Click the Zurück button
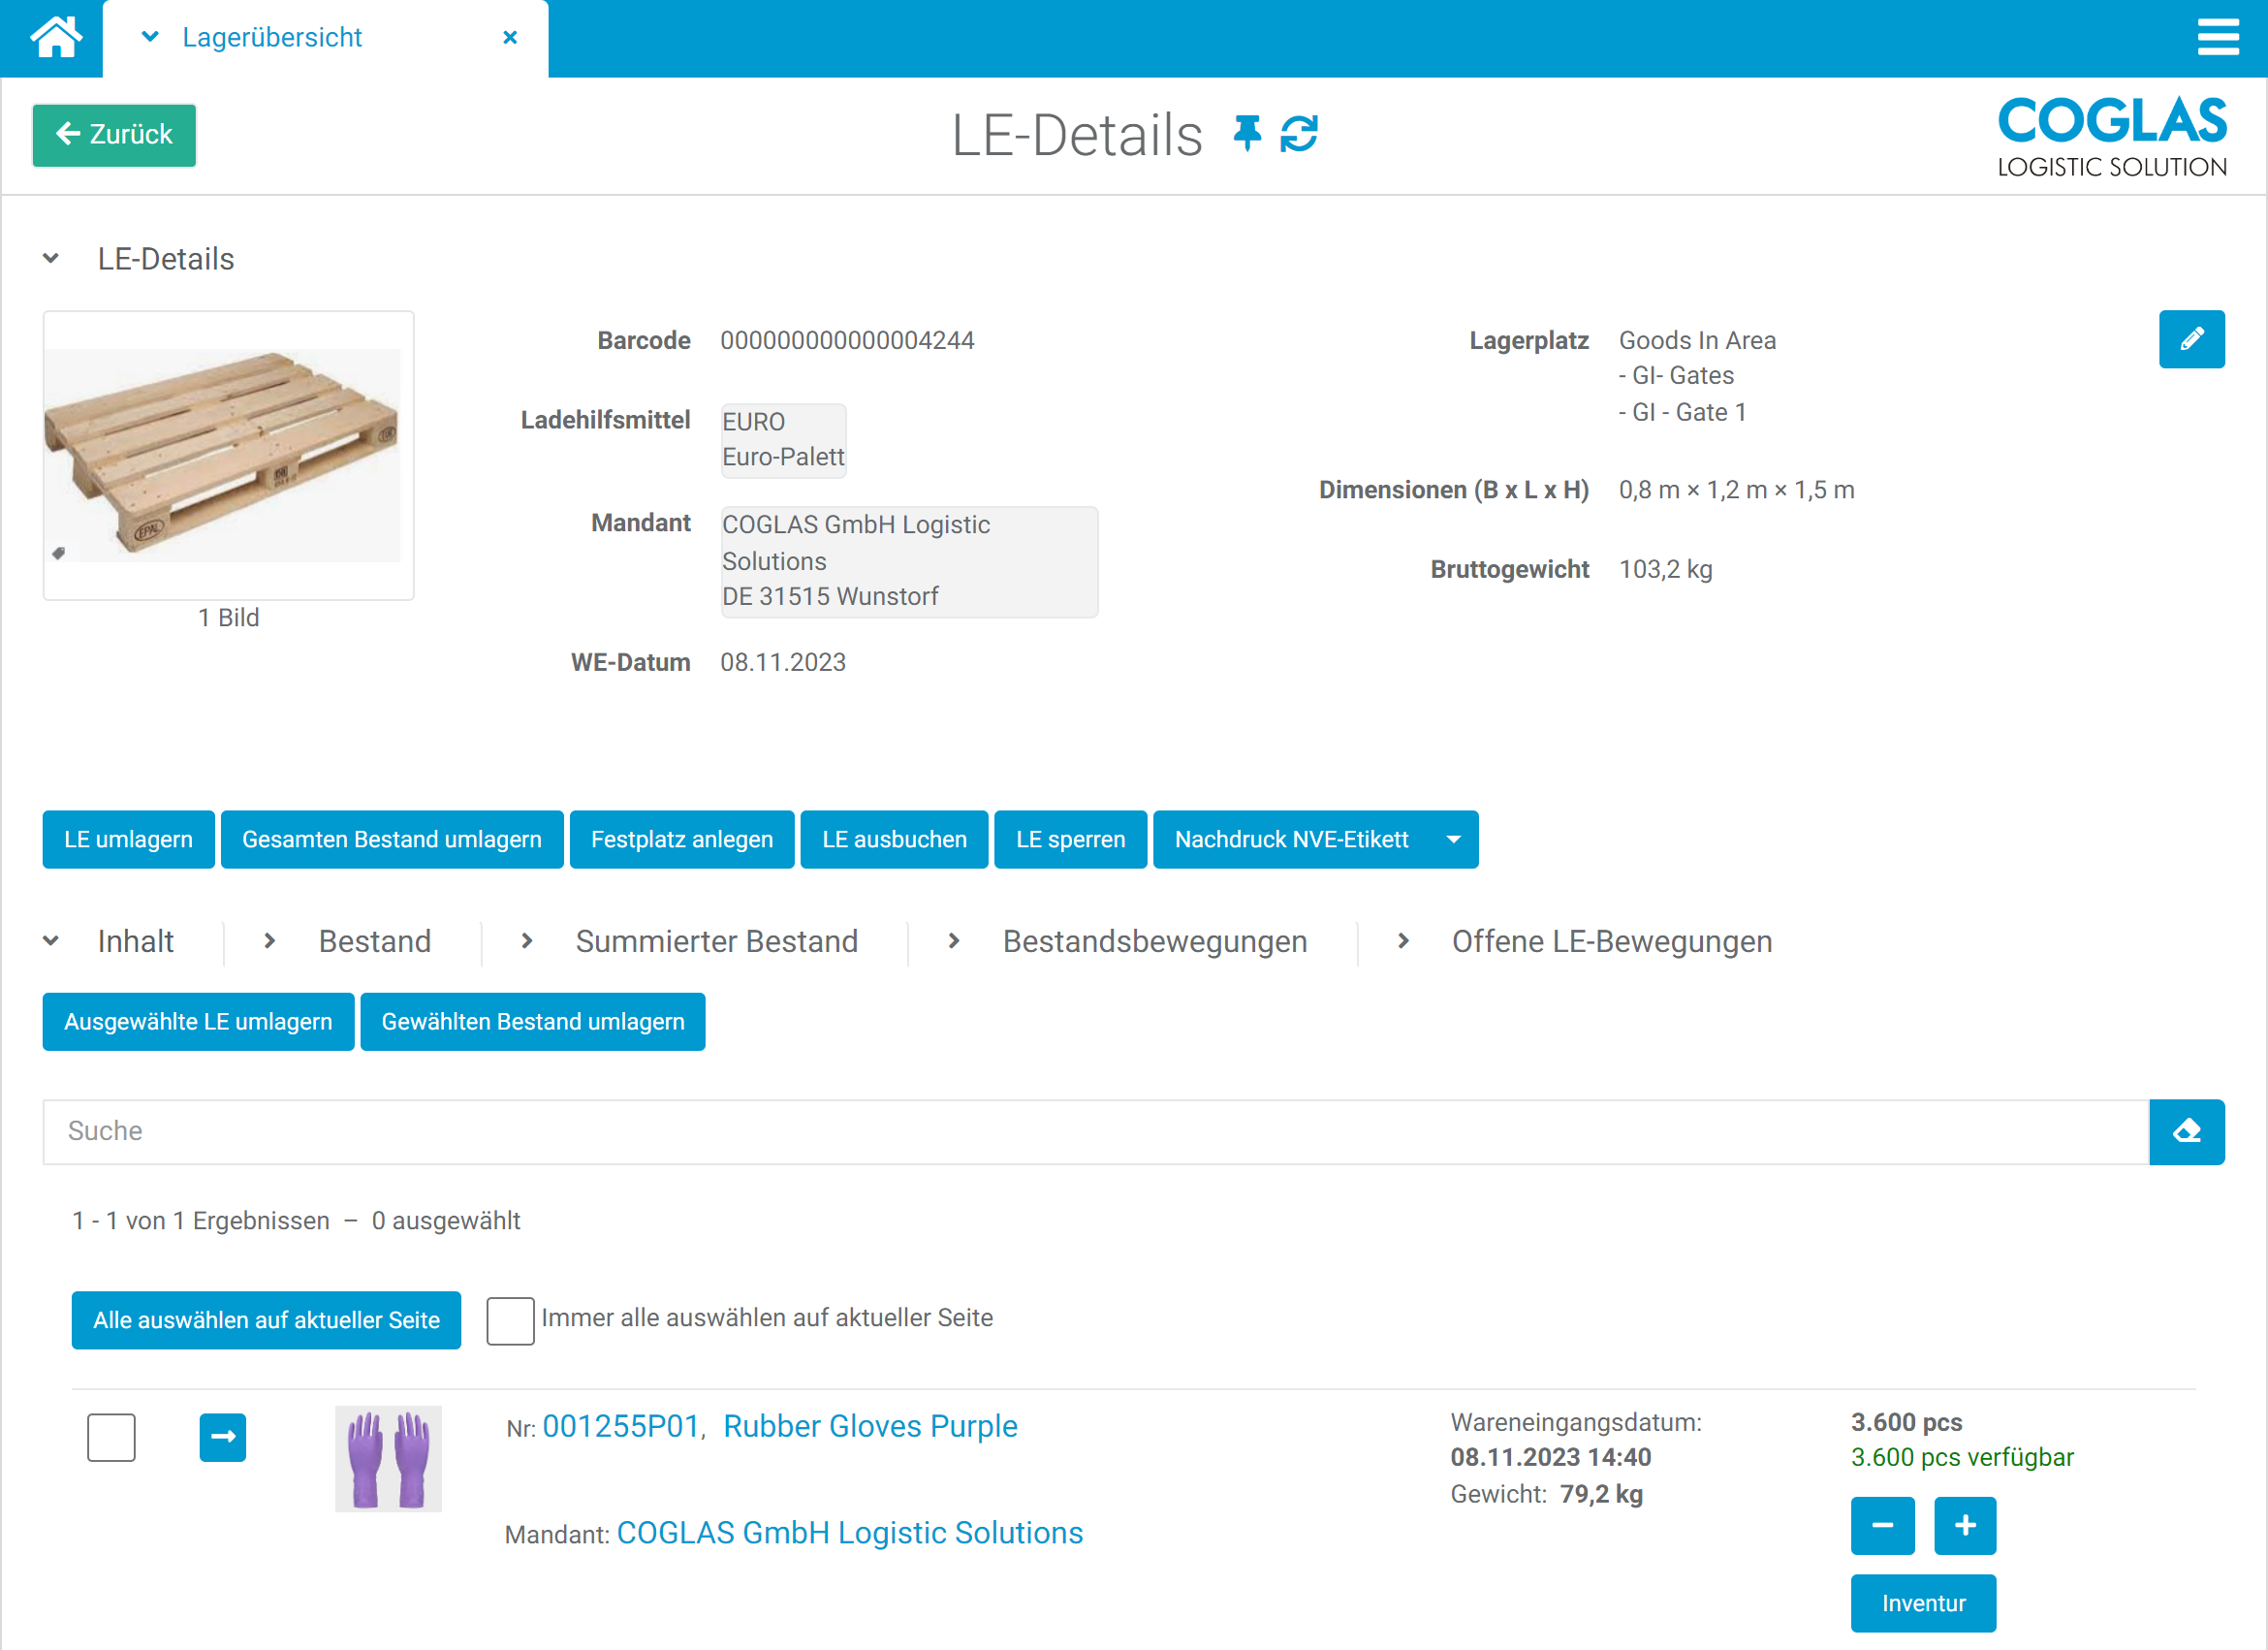This screenshot has width=2268, height=1650. [x=113, y=135]
